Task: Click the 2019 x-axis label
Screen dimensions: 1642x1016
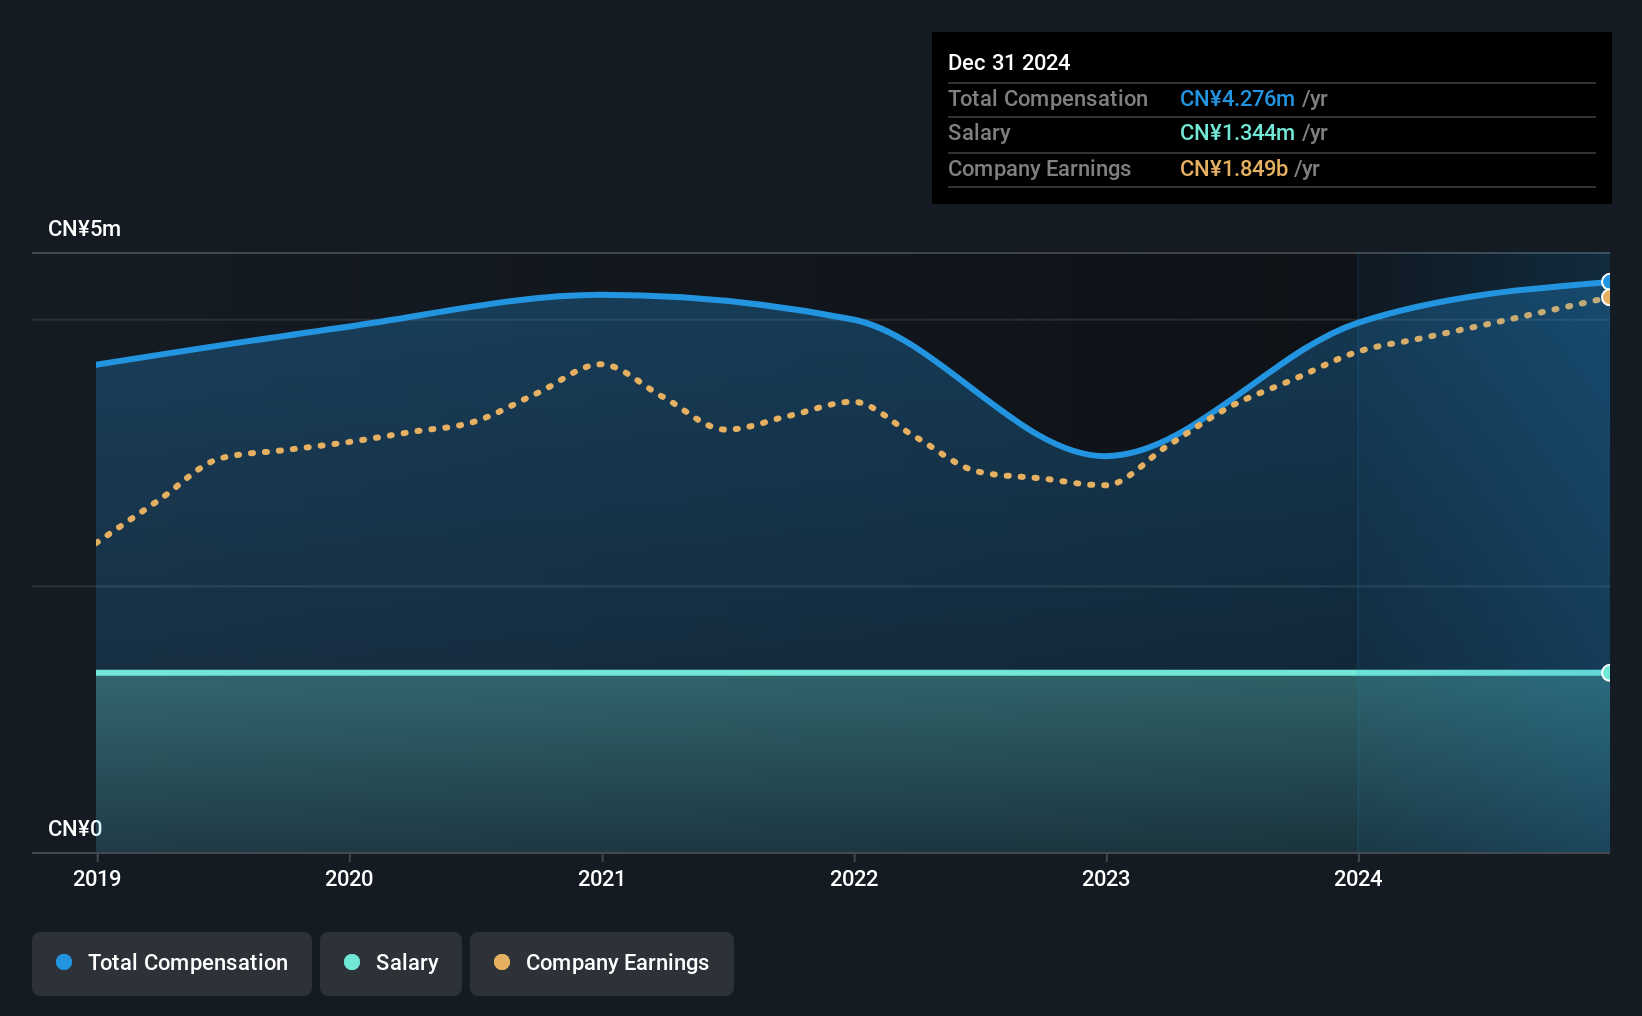Action: coord(97,878)
